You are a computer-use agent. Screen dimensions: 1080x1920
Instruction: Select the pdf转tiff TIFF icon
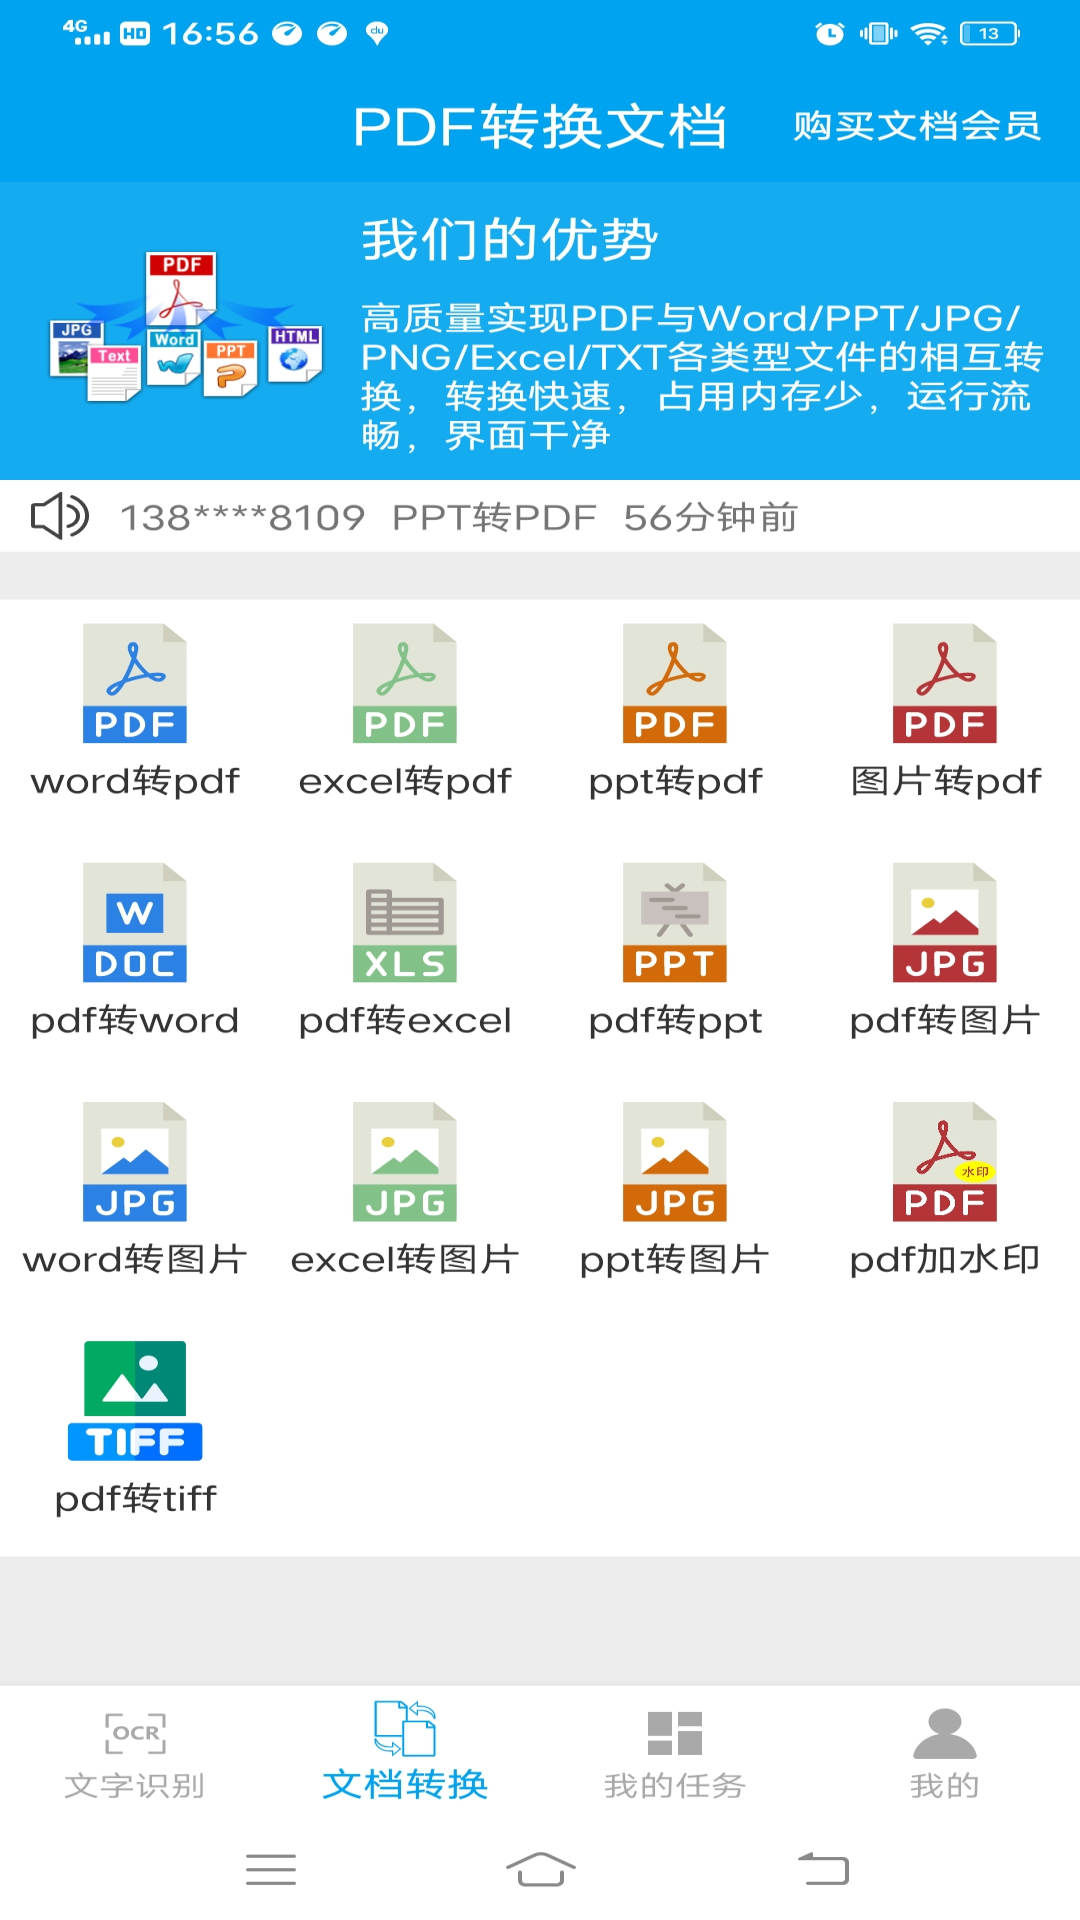135,1401
